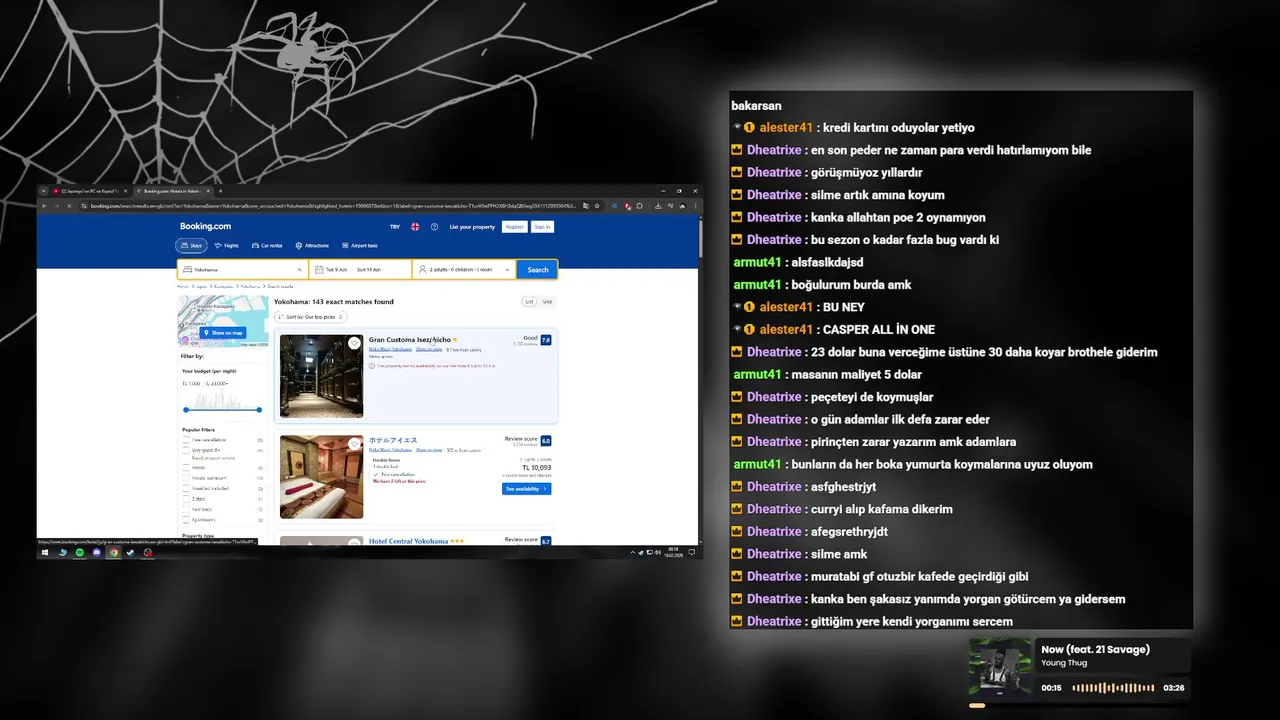
Task: Click Show on map button
Action: click(224, 333)
